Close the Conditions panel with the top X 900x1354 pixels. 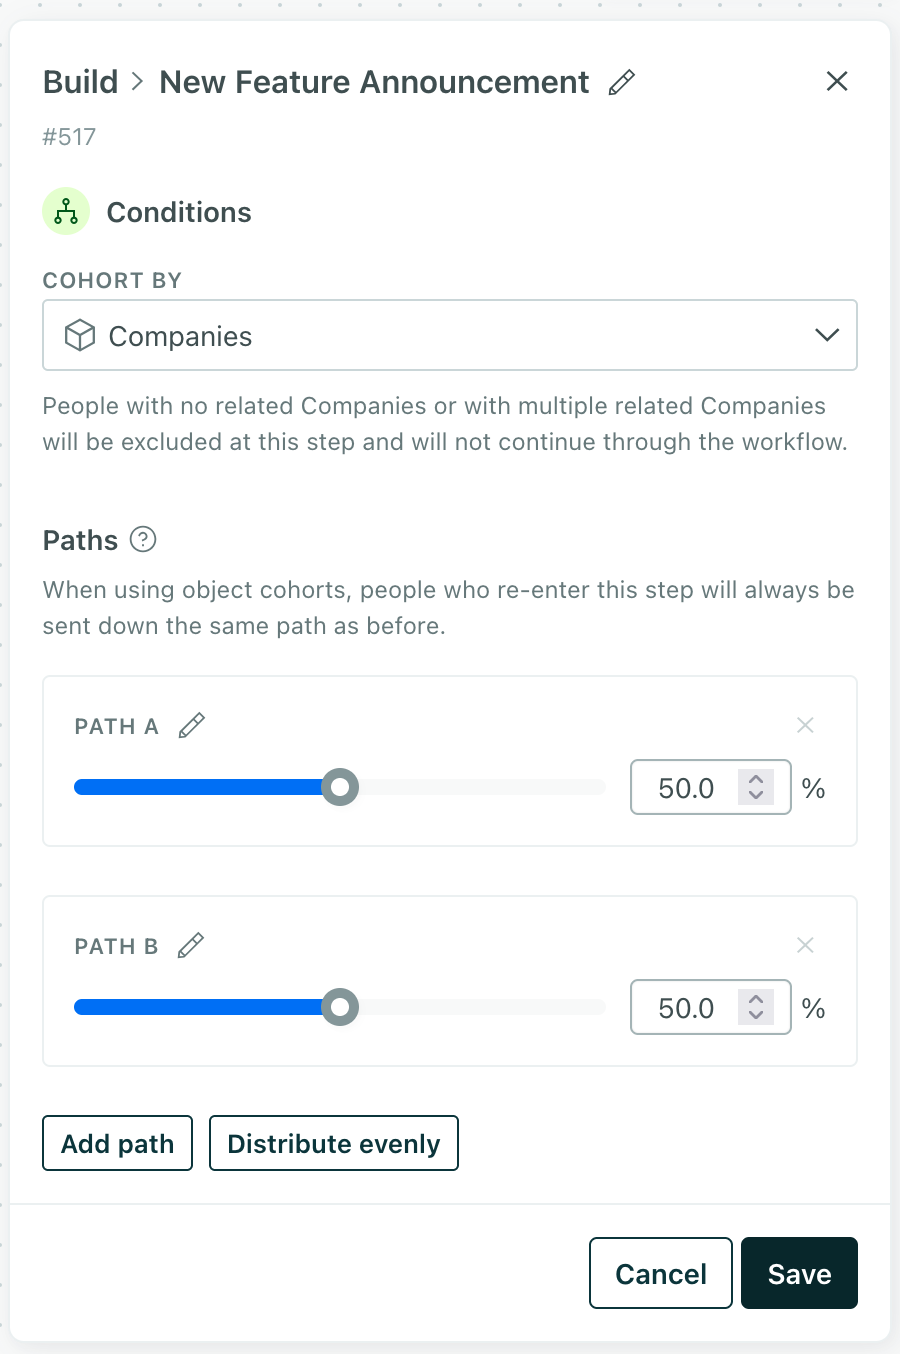[837, 81]
